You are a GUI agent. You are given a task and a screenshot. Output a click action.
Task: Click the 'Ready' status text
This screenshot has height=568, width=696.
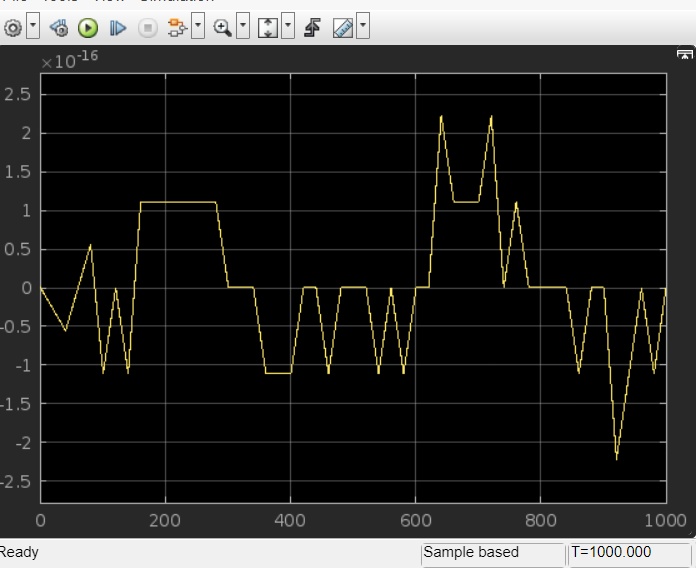pyautogui.click(x=19, y=553)
